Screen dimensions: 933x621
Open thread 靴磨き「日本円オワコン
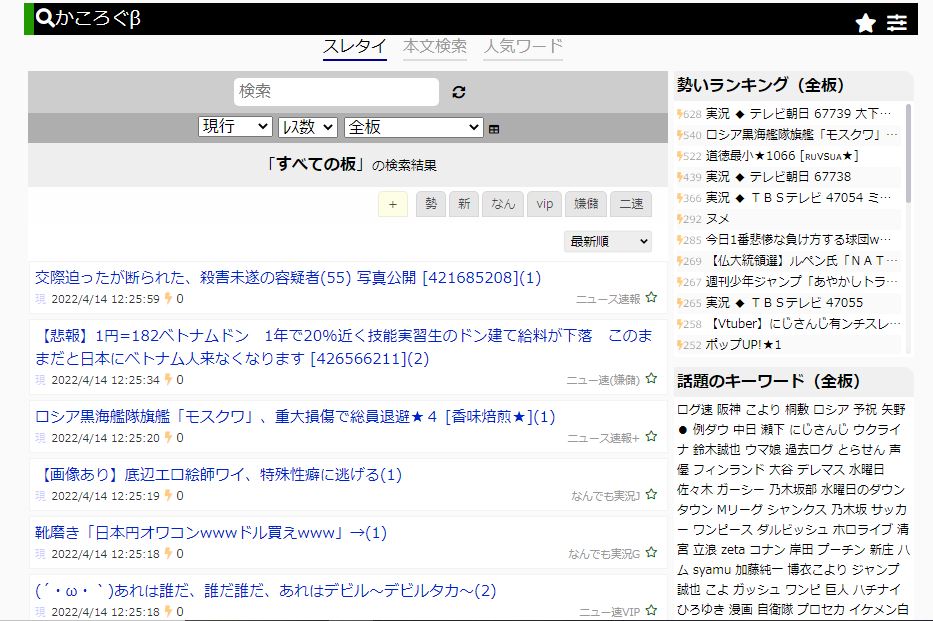211,533
